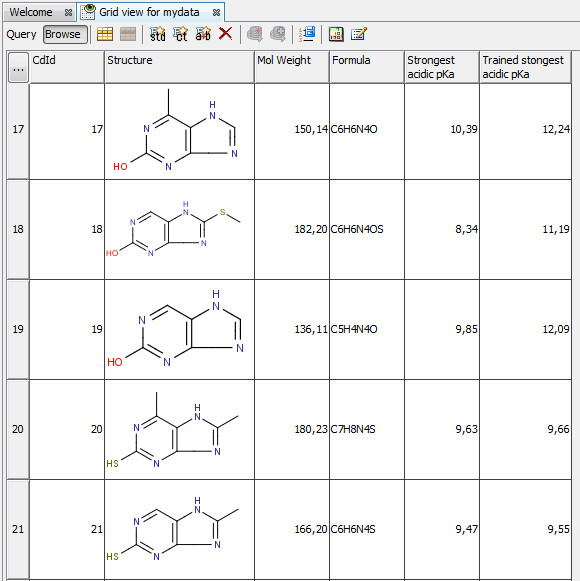The height and width of the screenshot is (581, 580).
Task: Click Mol Weight cell 180,23
Action: tap(292, 430)
